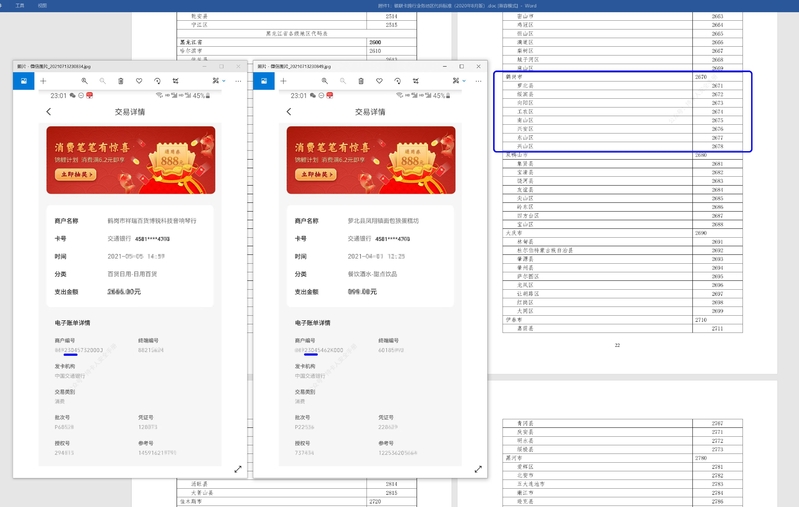Click the 鹤岗市 row in Word table
The image size is (799, 507).
pyautogui.click(x=517, y=76)
